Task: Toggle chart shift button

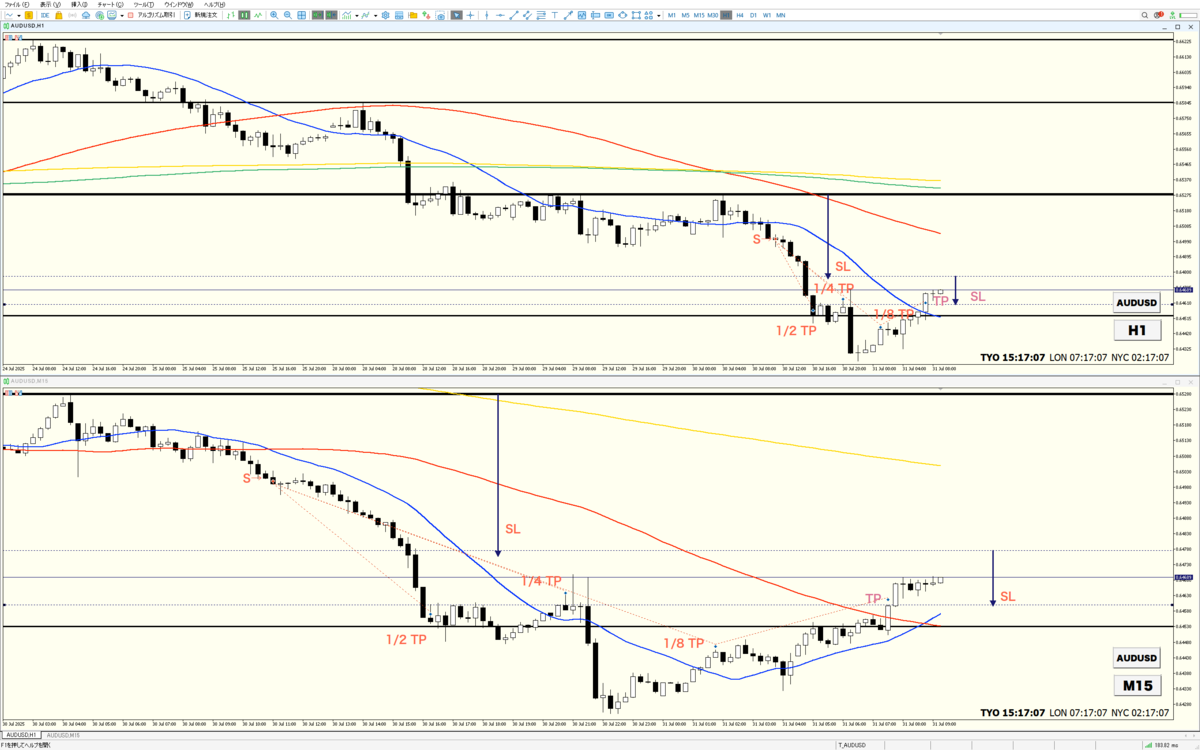Action: pyautogui.click(x=331, y=16)
